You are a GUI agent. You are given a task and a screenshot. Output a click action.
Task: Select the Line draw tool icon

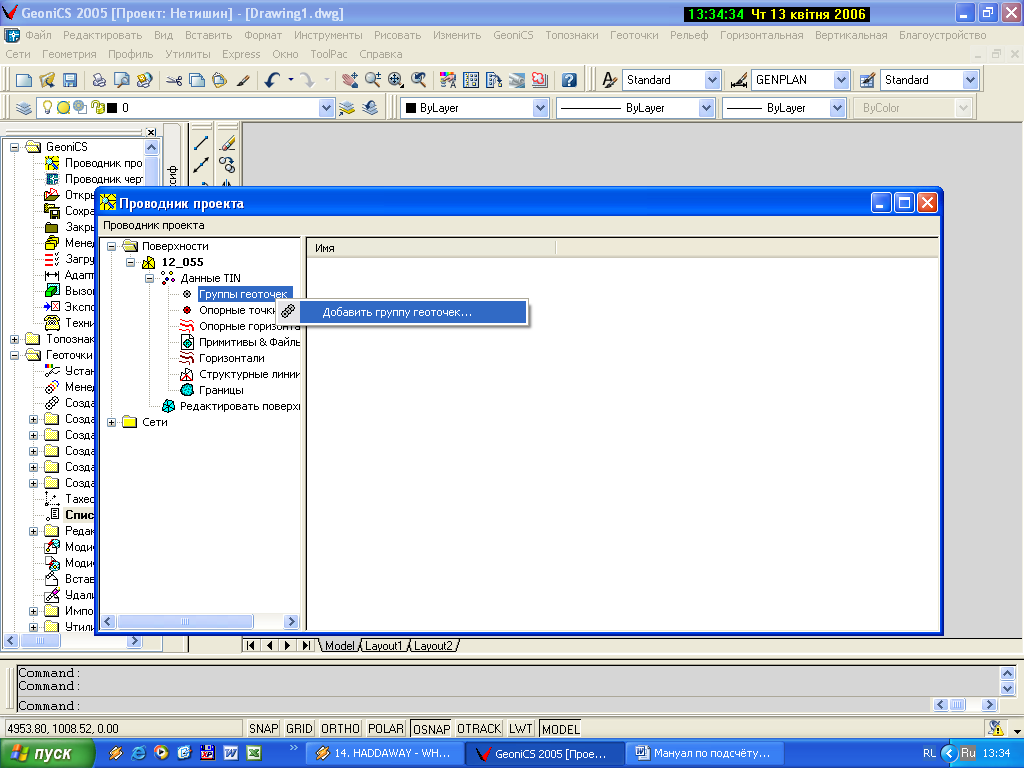(201, 142)
